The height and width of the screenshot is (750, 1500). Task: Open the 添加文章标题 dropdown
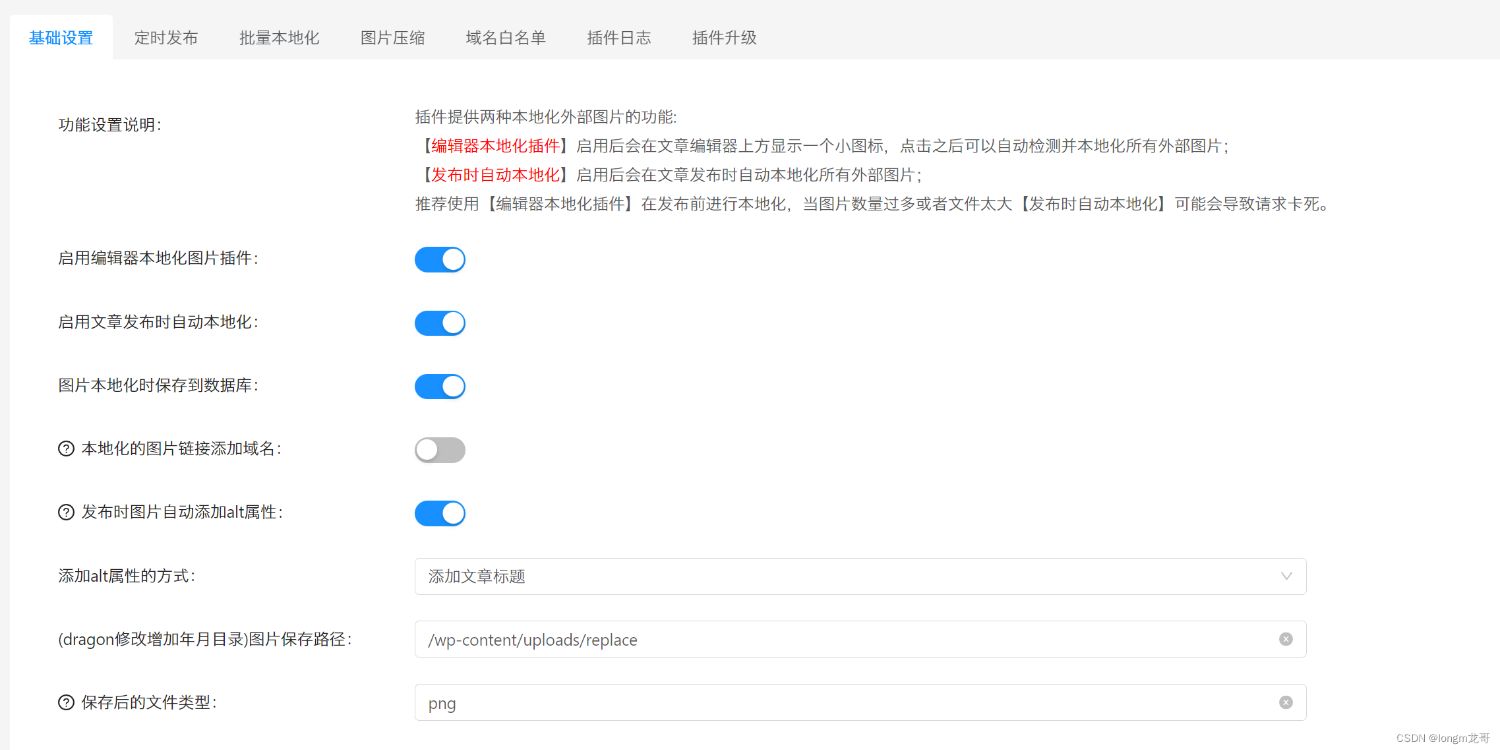point(860,576)
